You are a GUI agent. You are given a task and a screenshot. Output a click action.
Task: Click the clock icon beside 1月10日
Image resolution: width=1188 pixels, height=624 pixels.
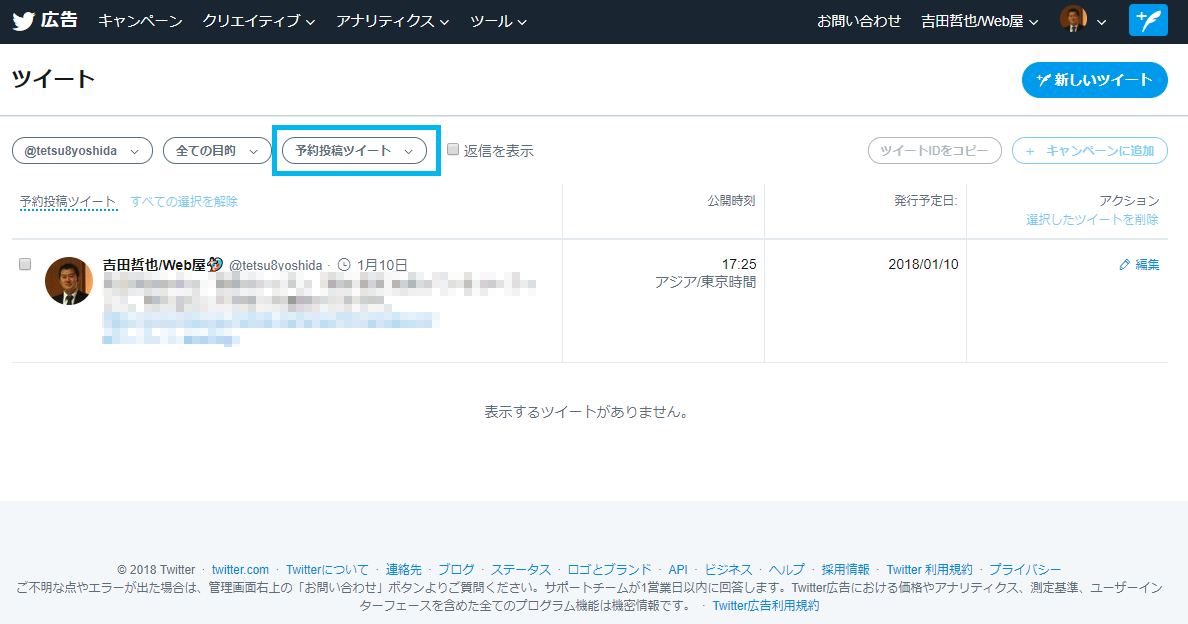point(344,265)
